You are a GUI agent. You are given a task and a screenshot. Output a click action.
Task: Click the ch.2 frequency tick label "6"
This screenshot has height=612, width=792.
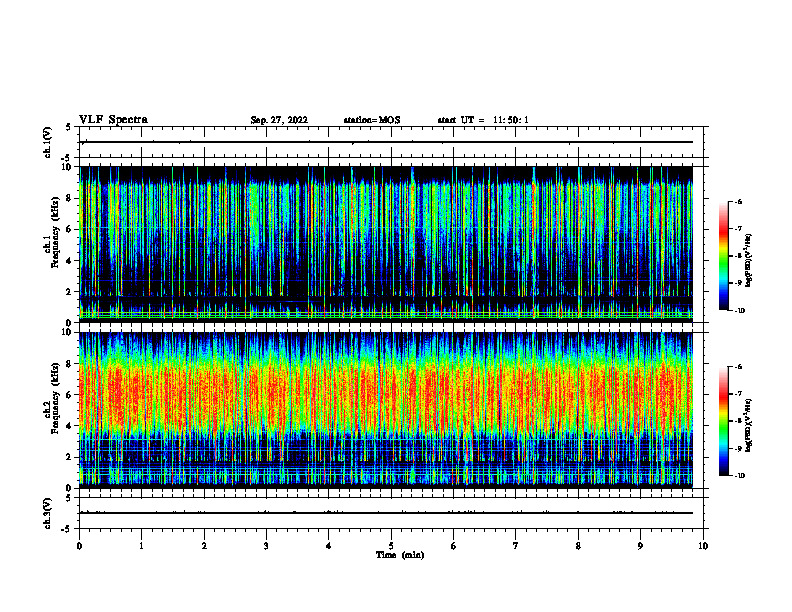[70, 395]
